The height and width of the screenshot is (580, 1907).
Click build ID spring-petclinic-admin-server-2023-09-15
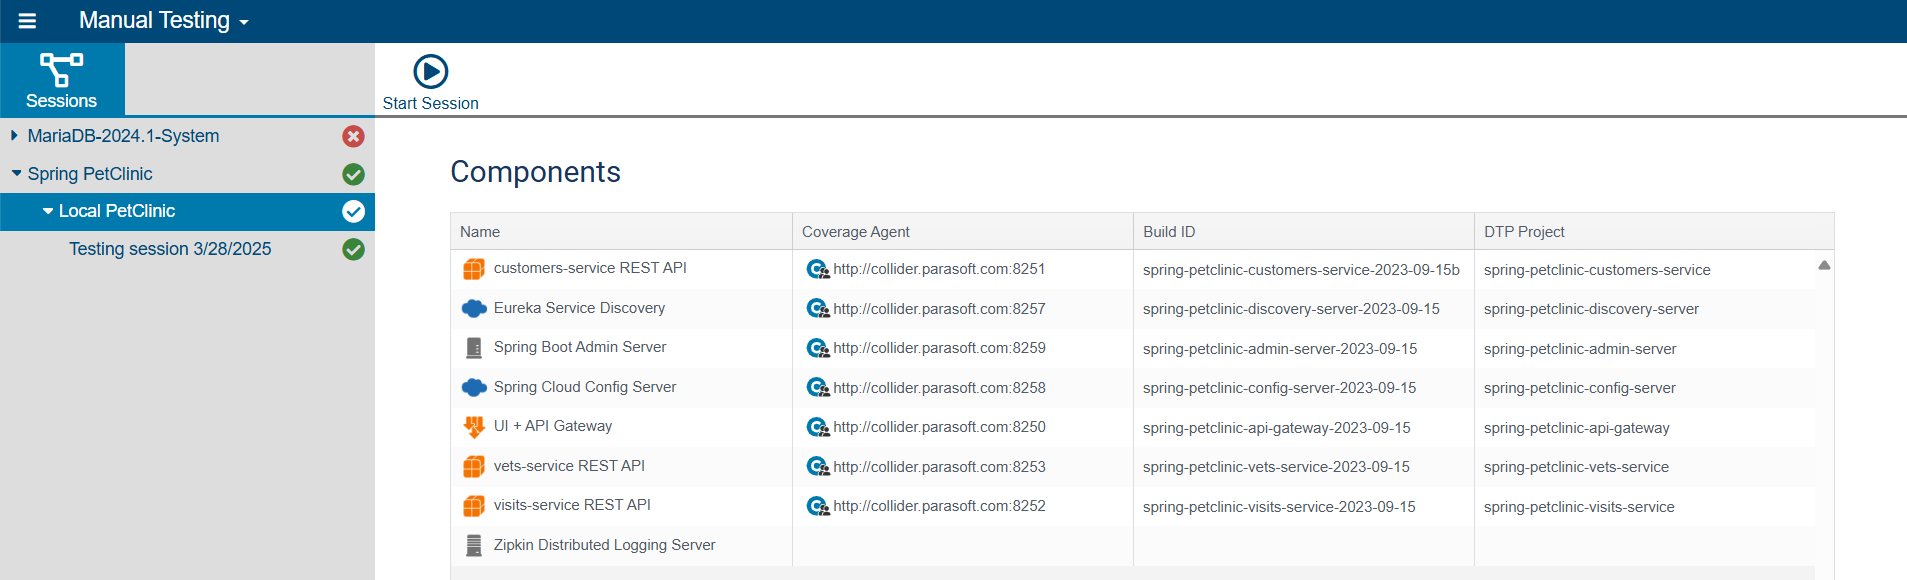(1280, 349)
